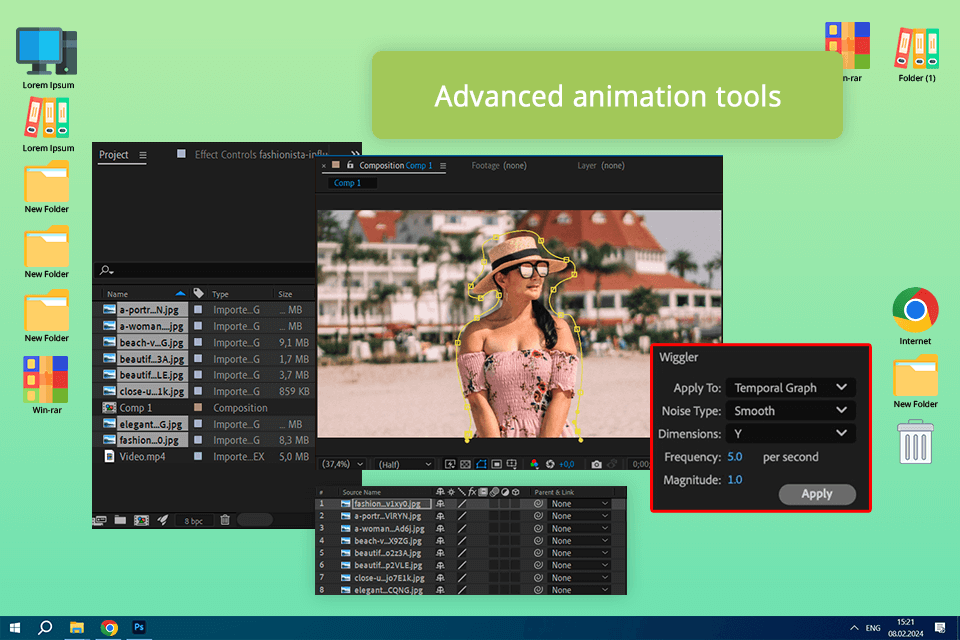Click the Apply button in Wiggler
The image size is (960, 640).
click(x=817, y=494)
